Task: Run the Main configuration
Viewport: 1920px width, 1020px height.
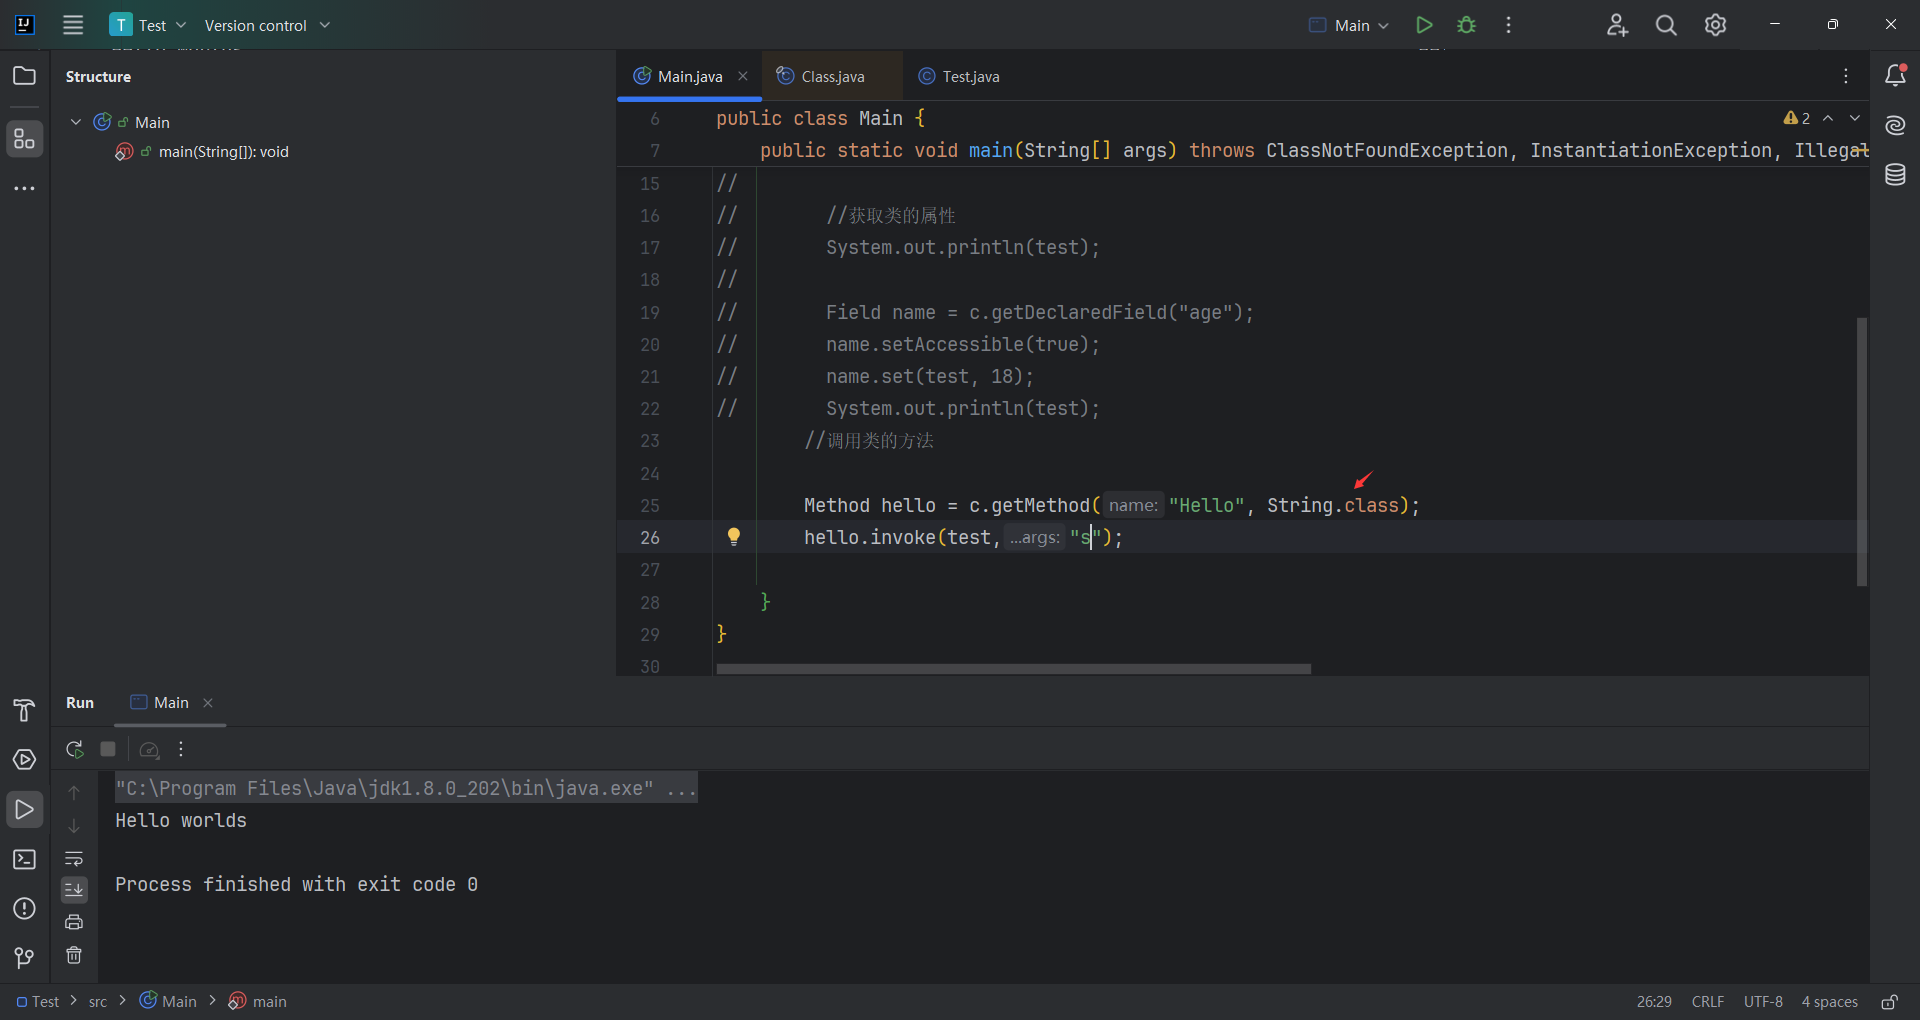Action: [x=1424, y=25]
